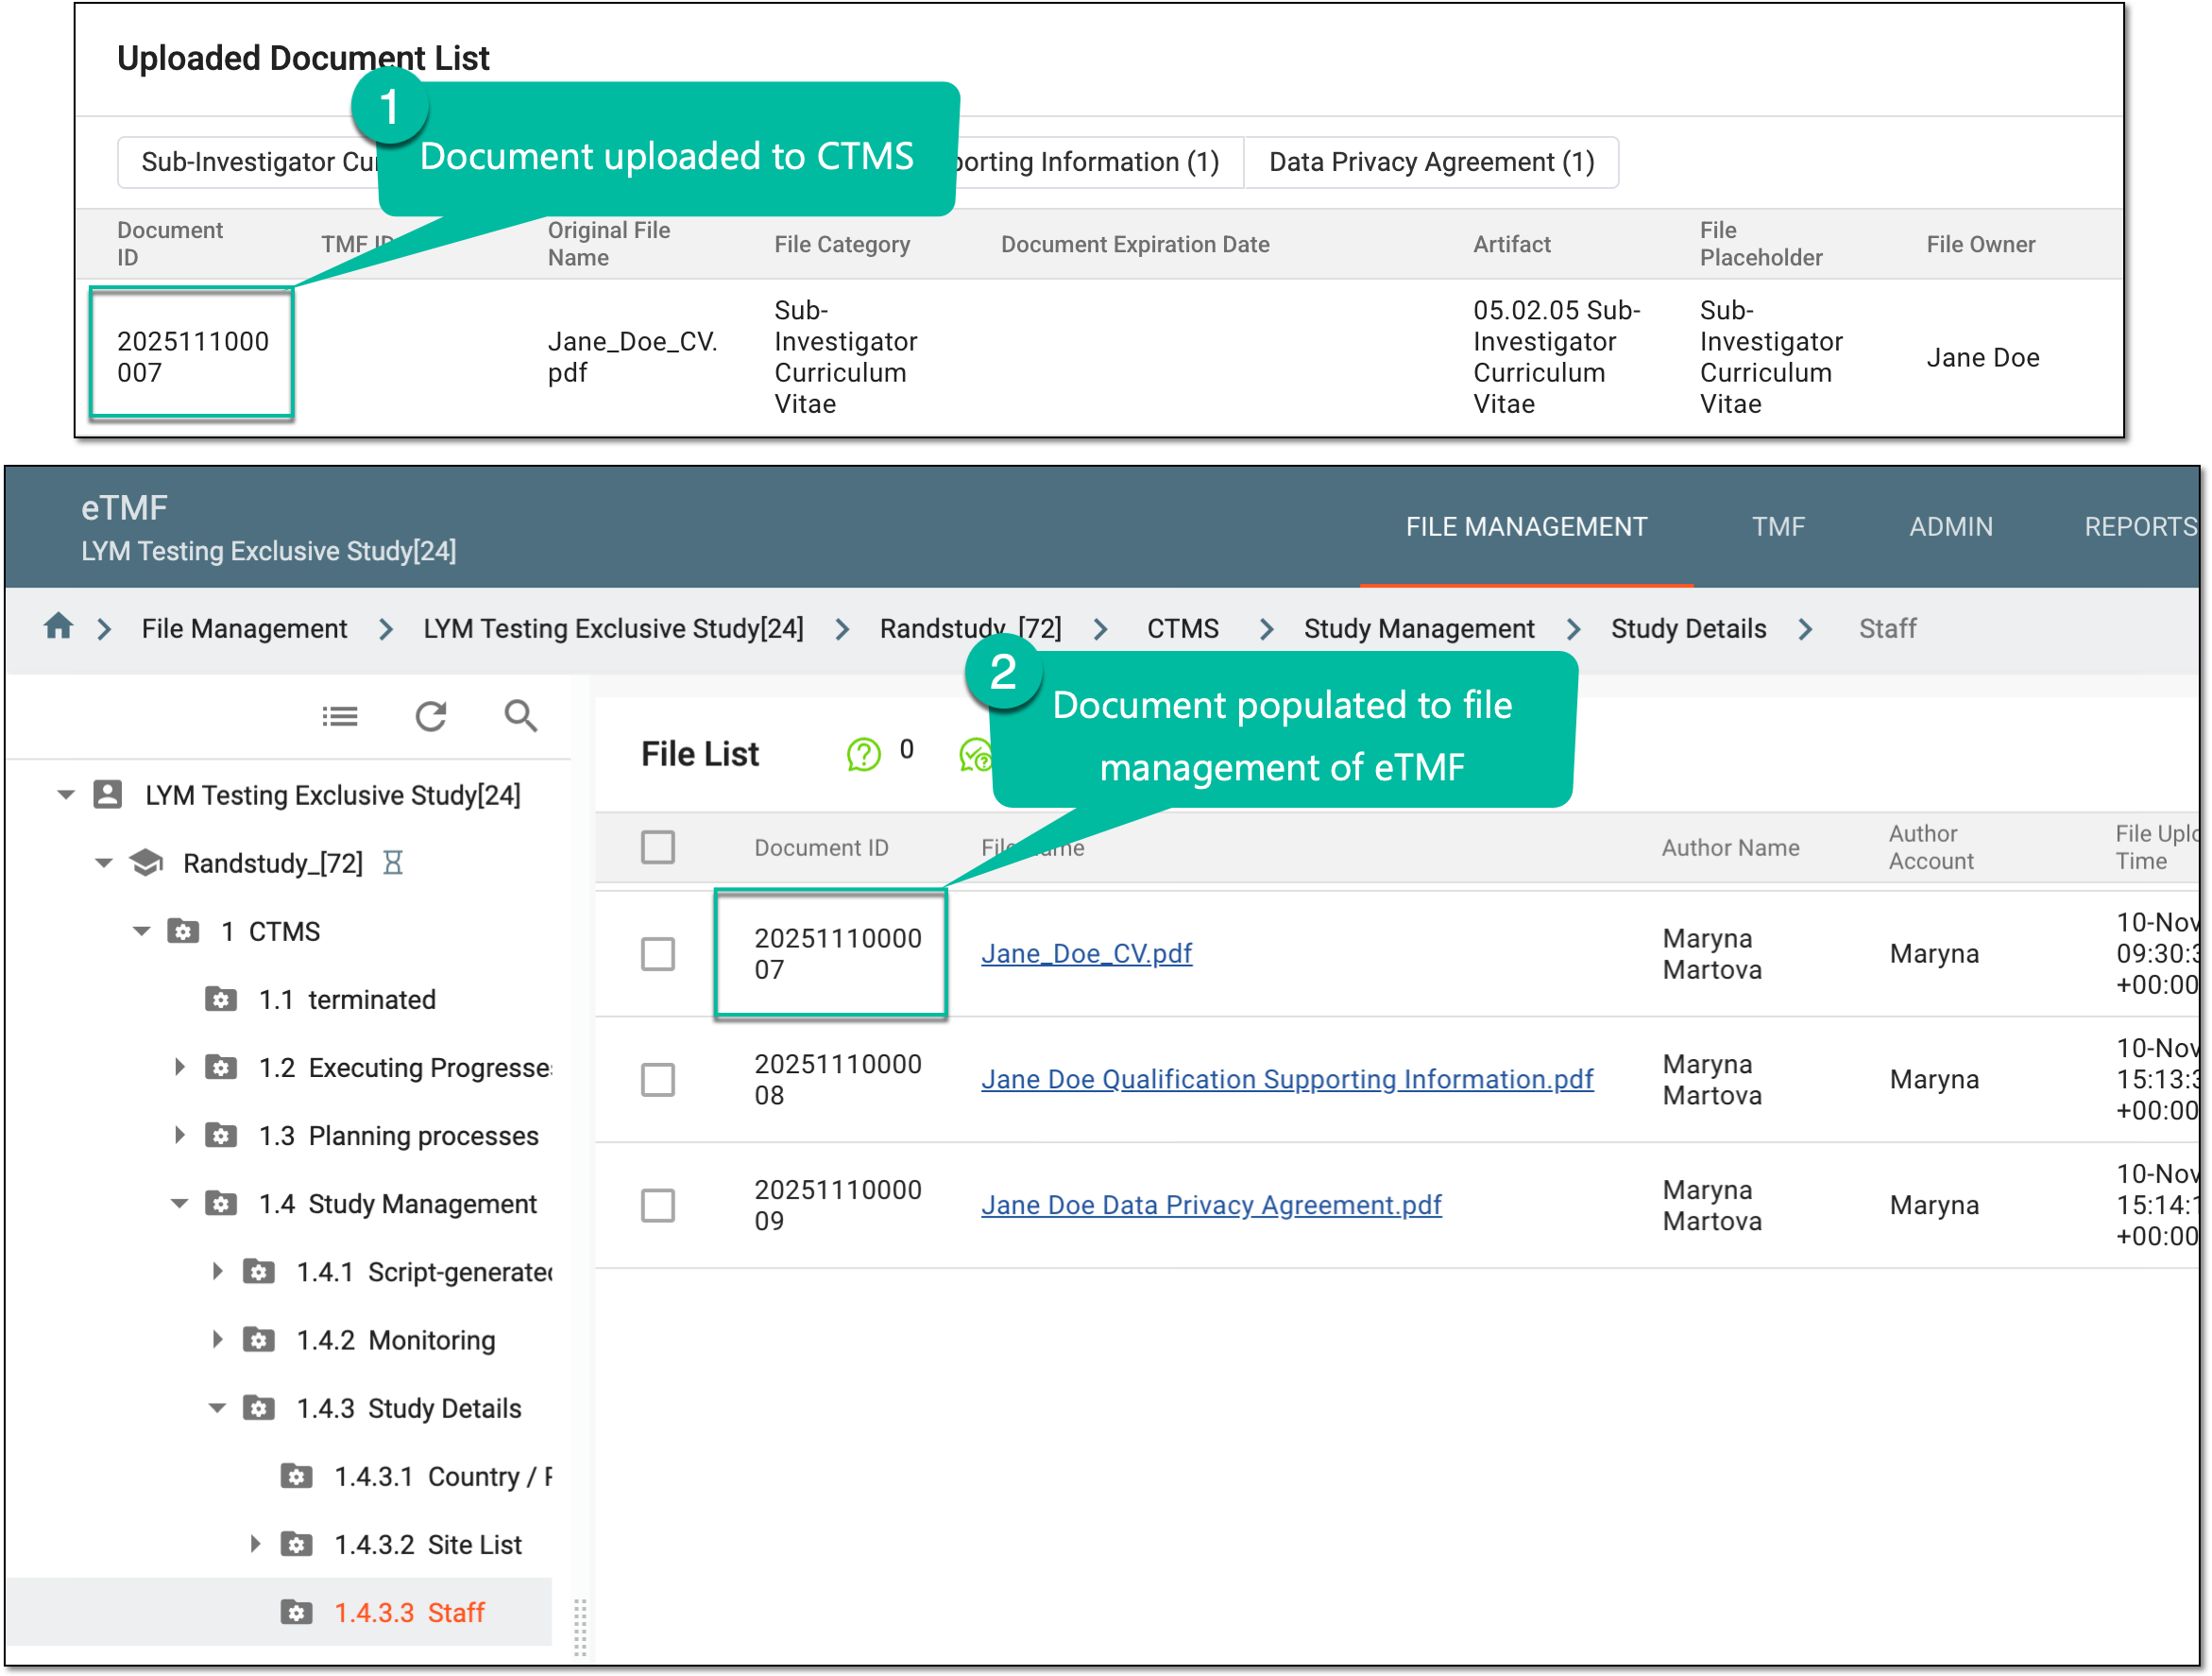
Task: Click the folder icon of 1.4.2 Monitoring
Action: point(259,1339)
